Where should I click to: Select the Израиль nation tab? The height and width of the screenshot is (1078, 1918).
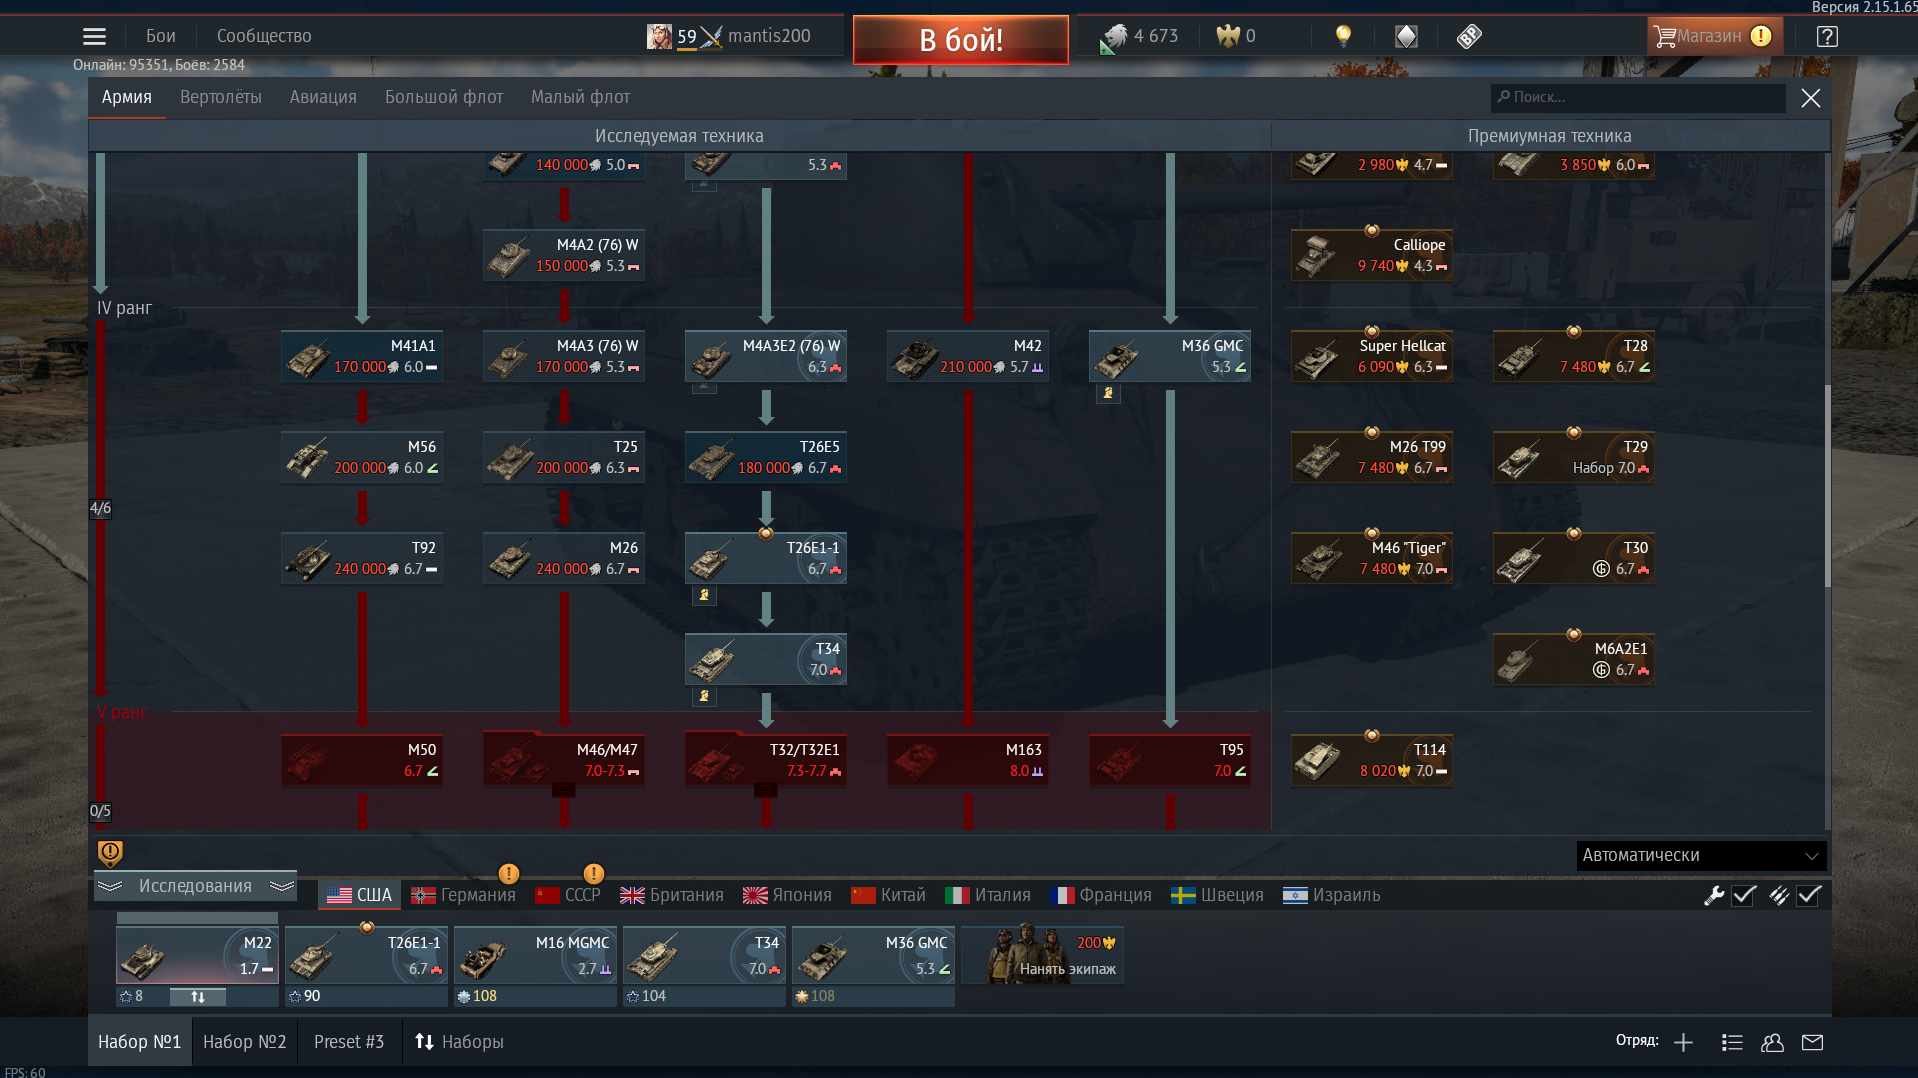[1331, 895]
